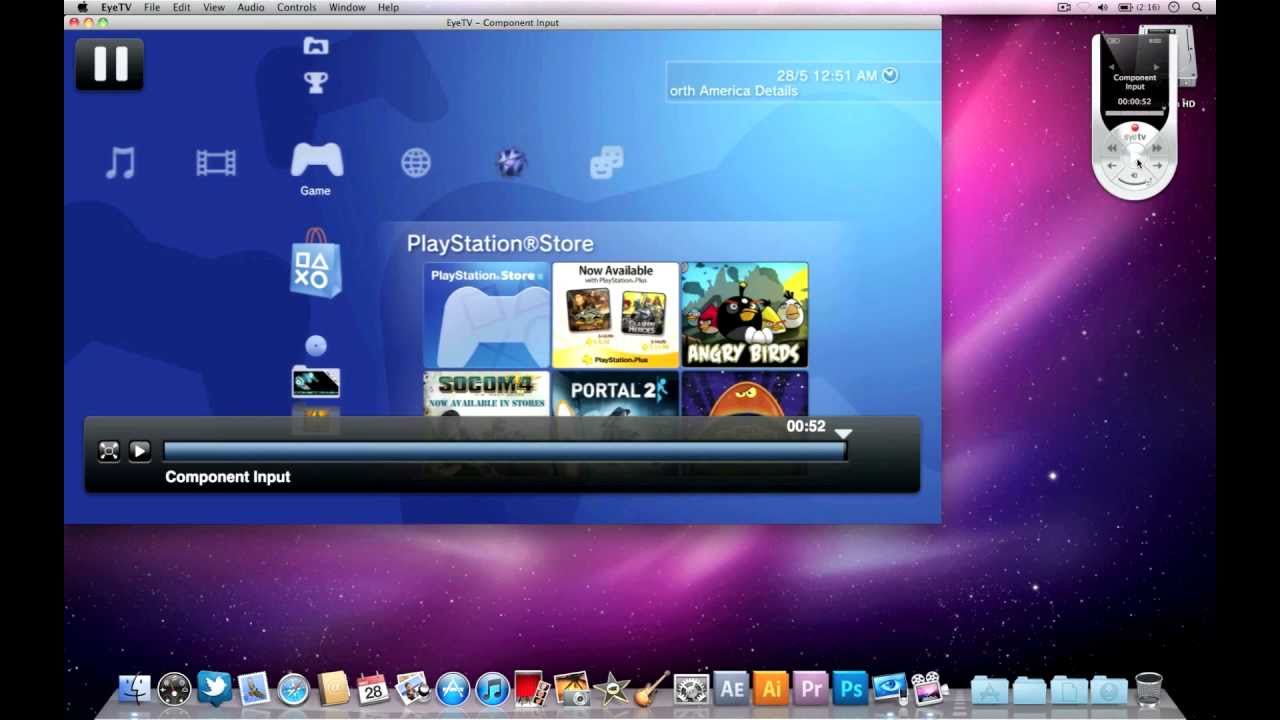Open Safari from the Dock
This screenshot has height=720, width=1280.
coord(293,688)
